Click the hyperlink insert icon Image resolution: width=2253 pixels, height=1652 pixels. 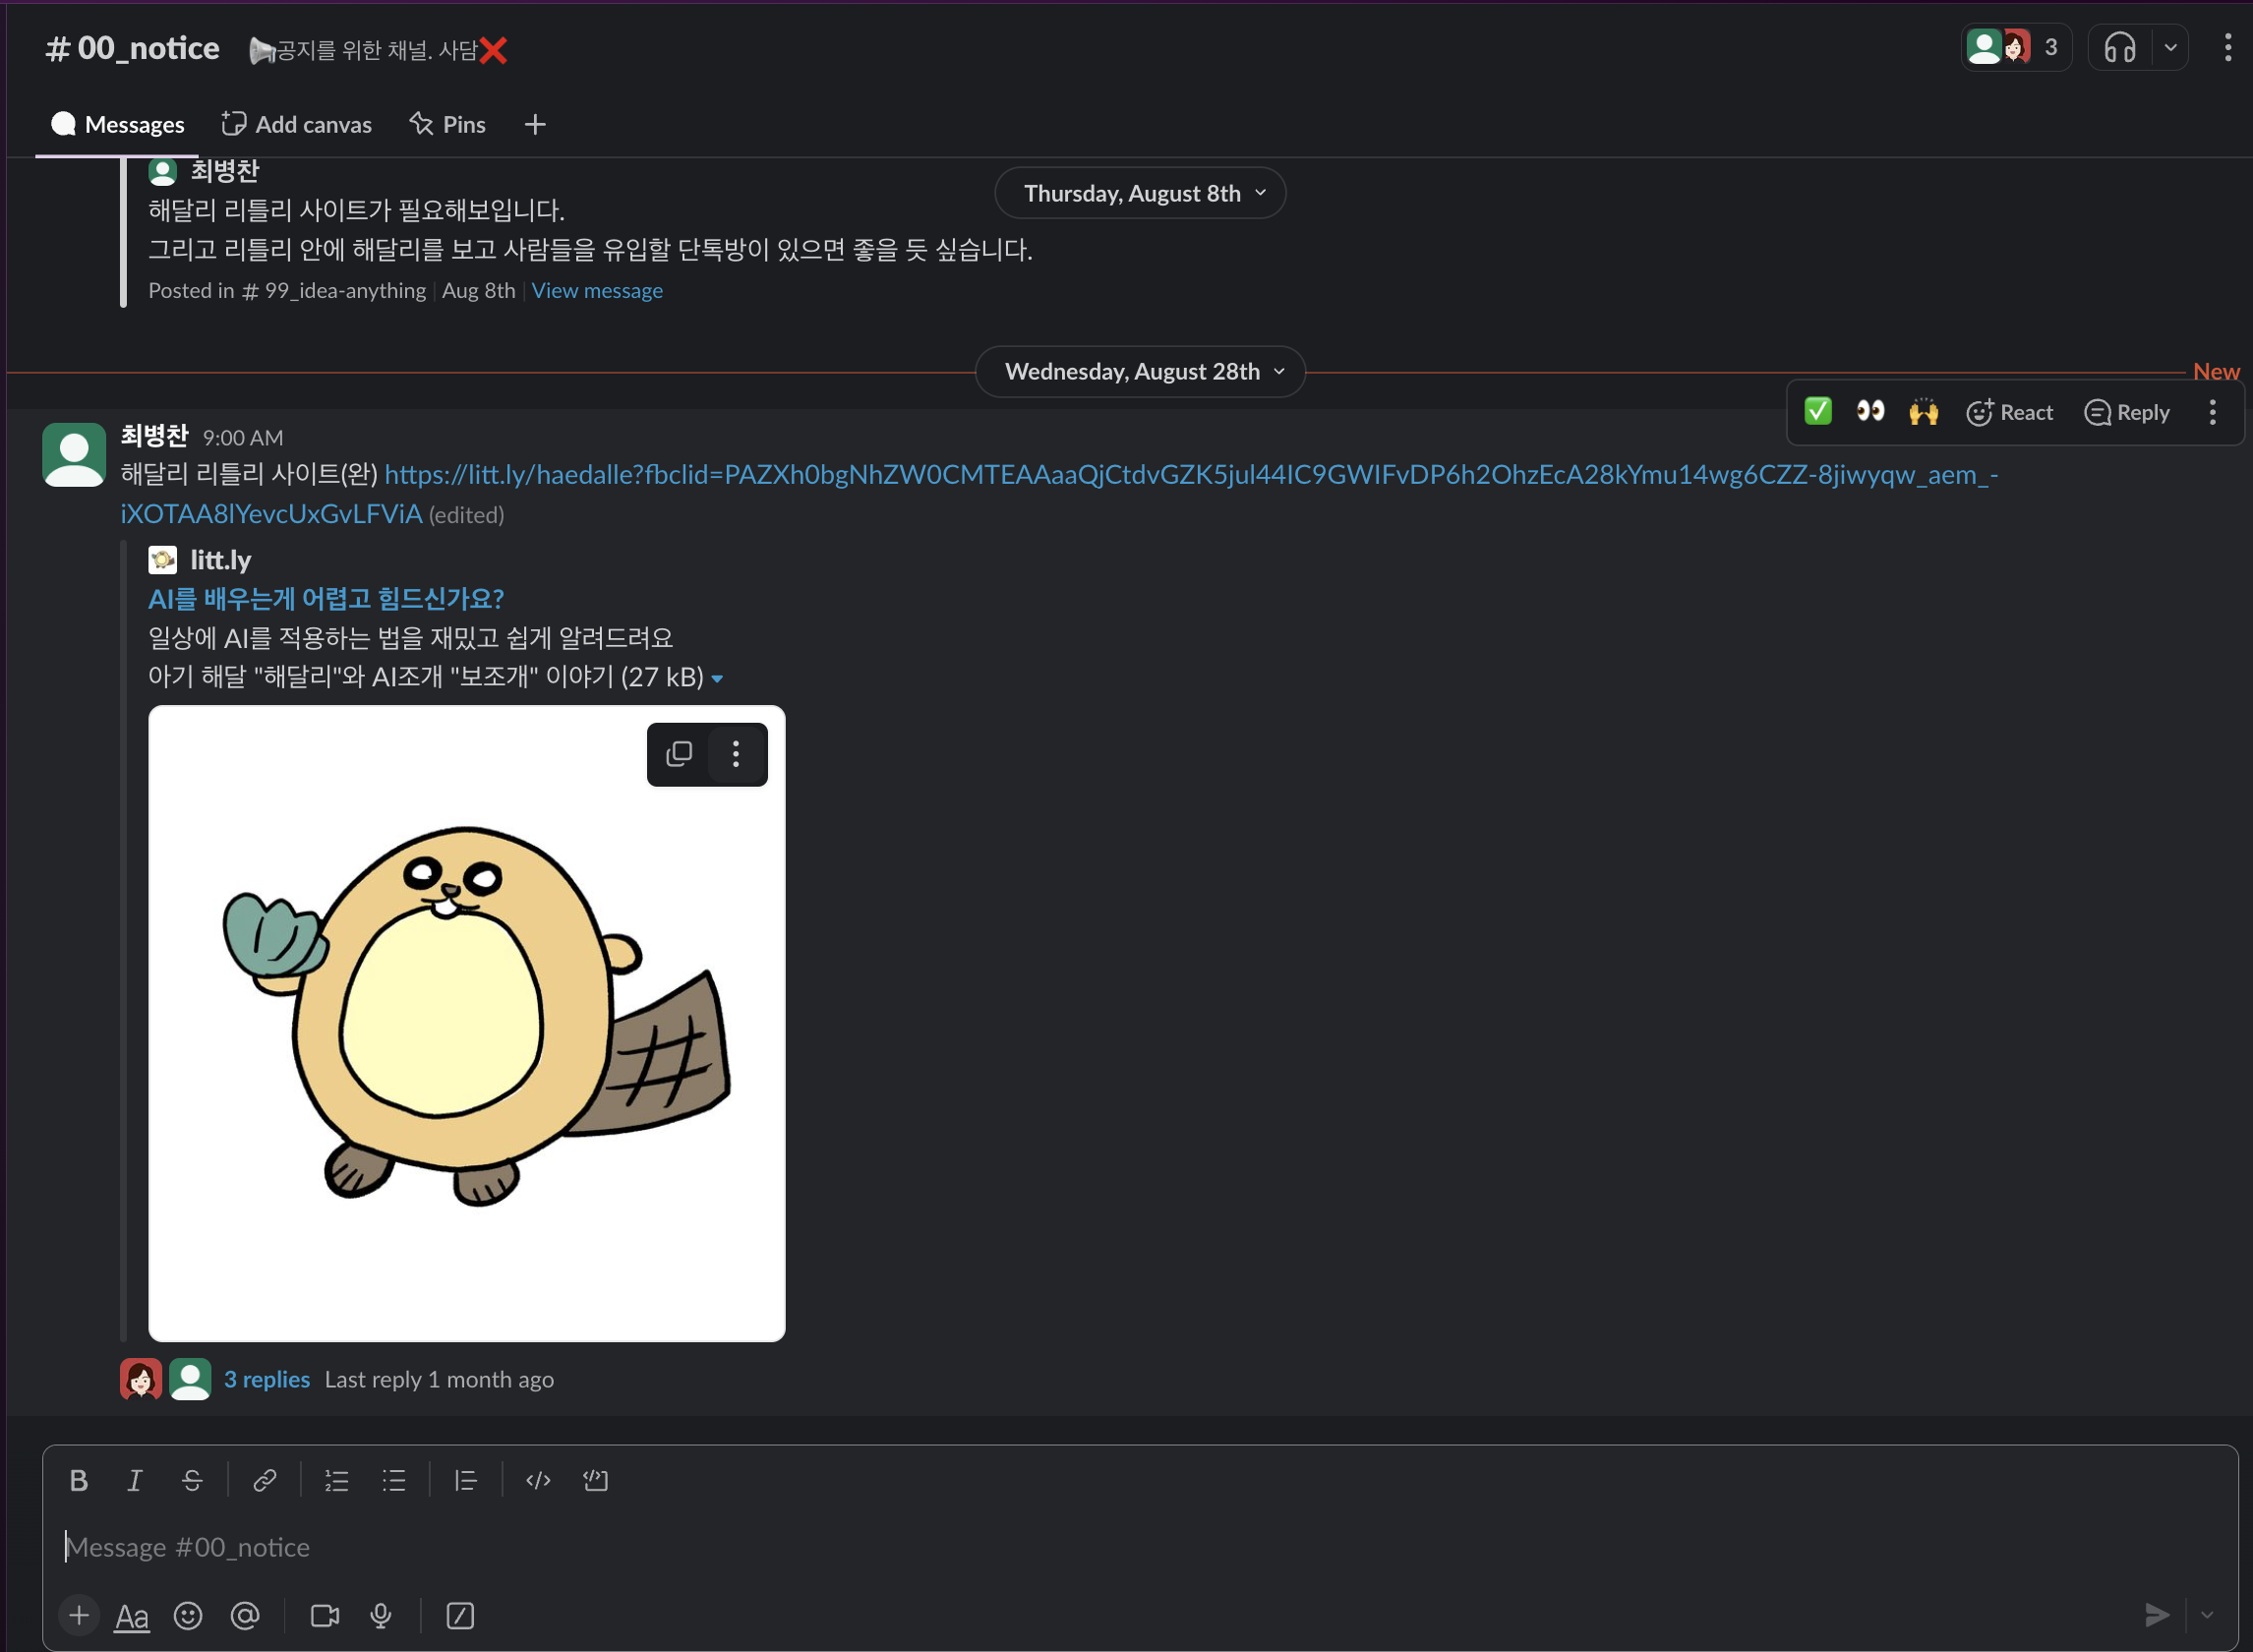pos(266,1479)
